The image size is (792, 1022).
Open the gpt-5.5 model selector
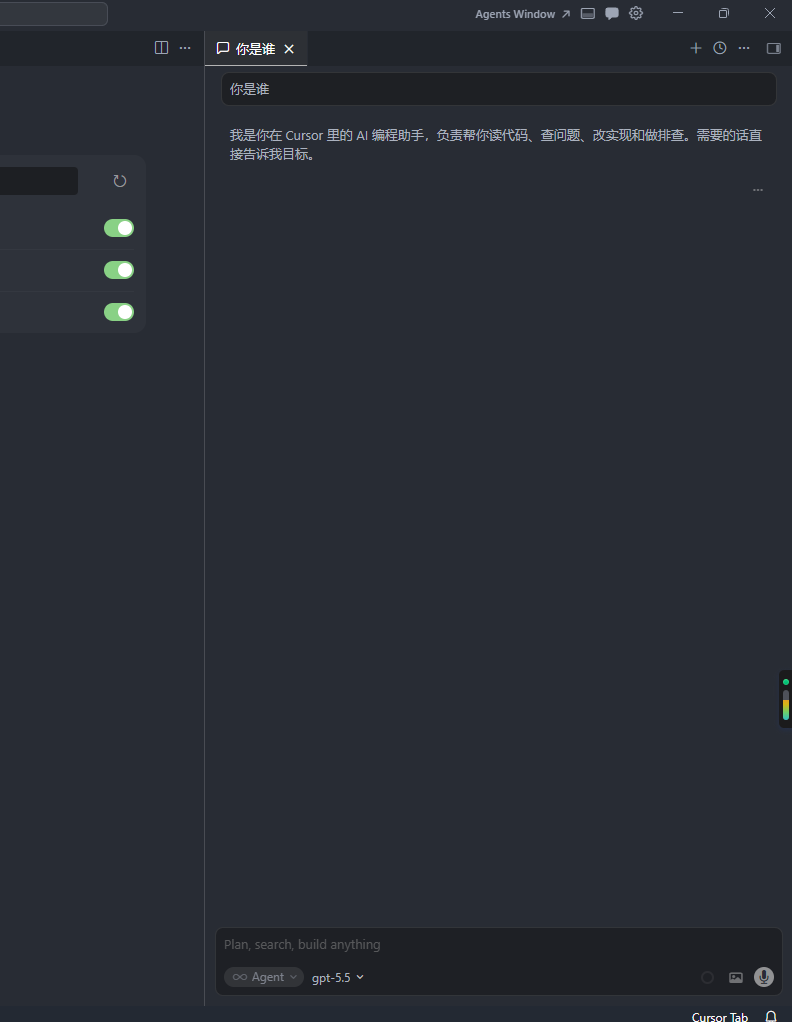(338, 977)
